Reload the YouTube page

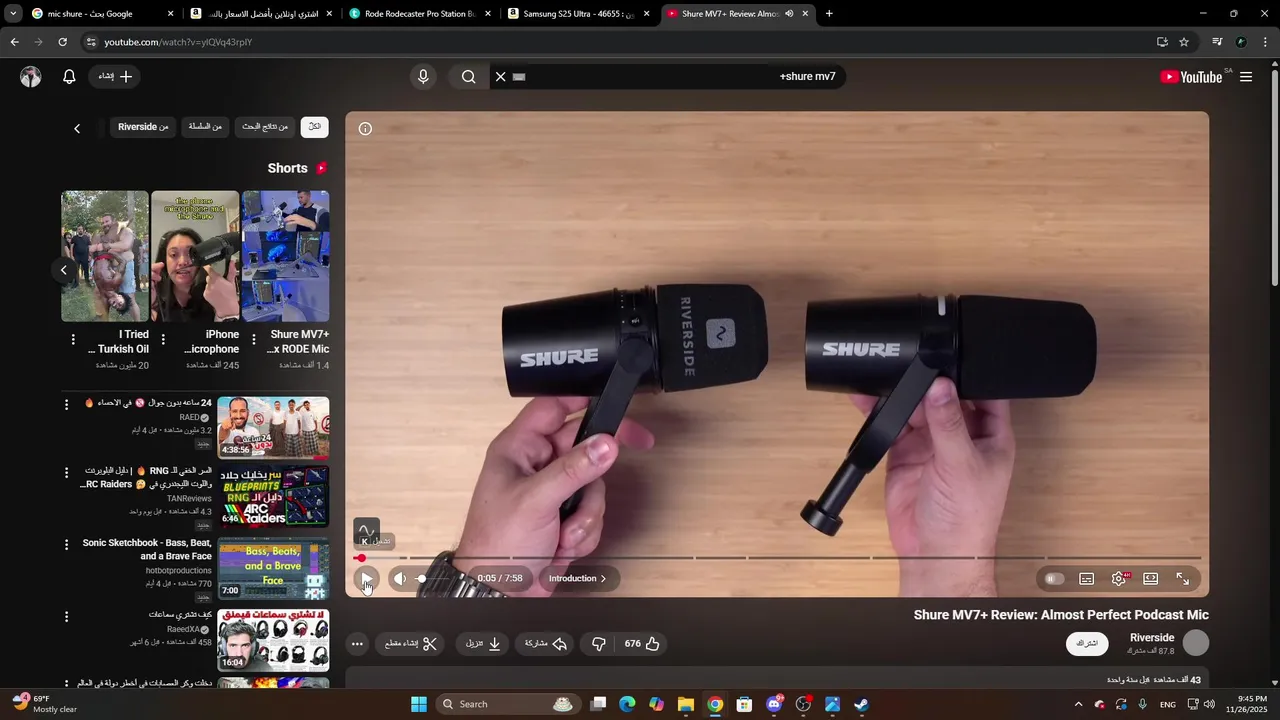coord(62,42)
